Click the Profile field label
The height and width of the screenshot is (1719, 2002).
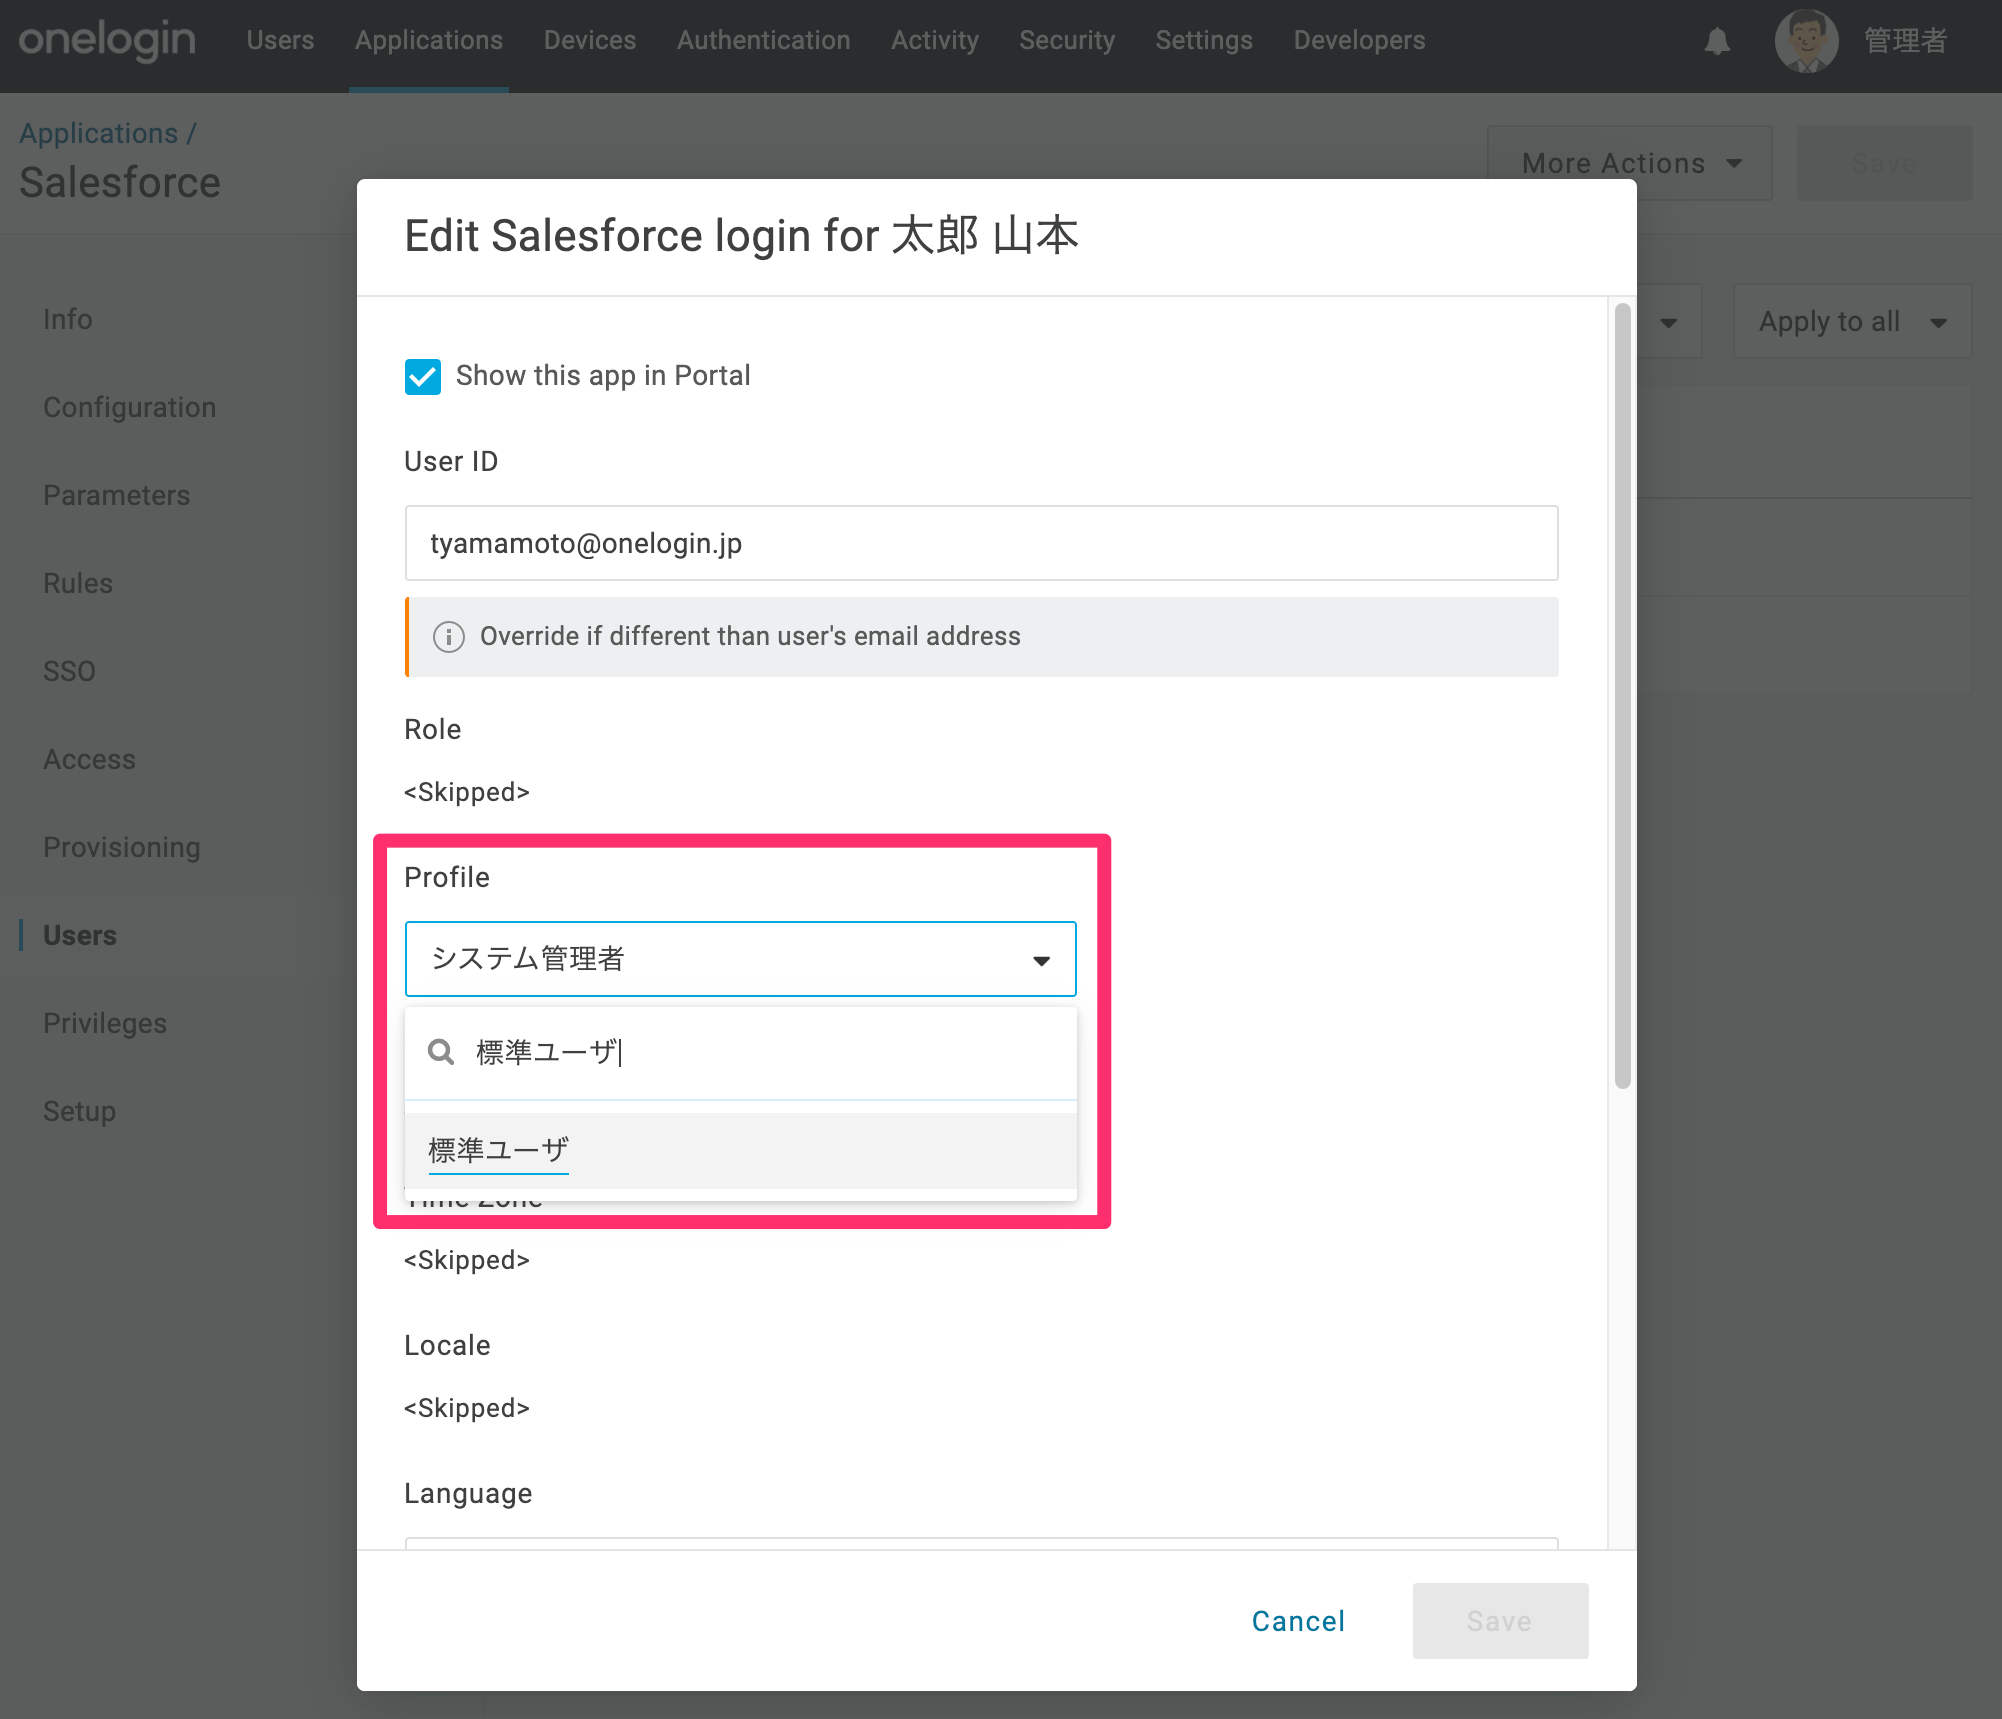click(x=447, y=877)
